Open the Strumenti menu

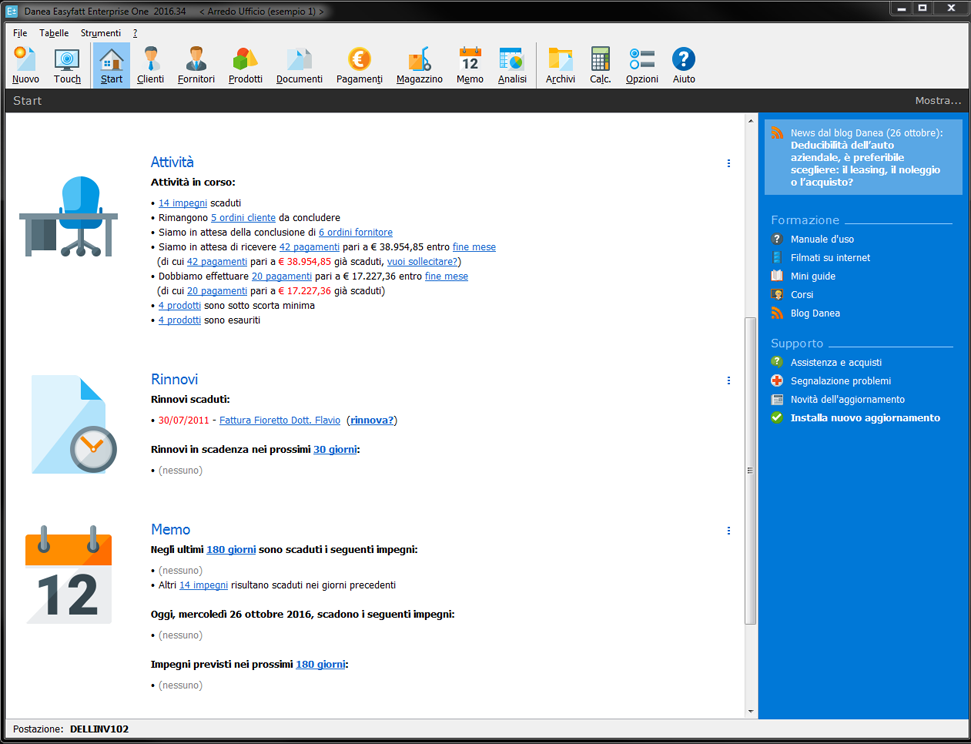click(100, 32)
